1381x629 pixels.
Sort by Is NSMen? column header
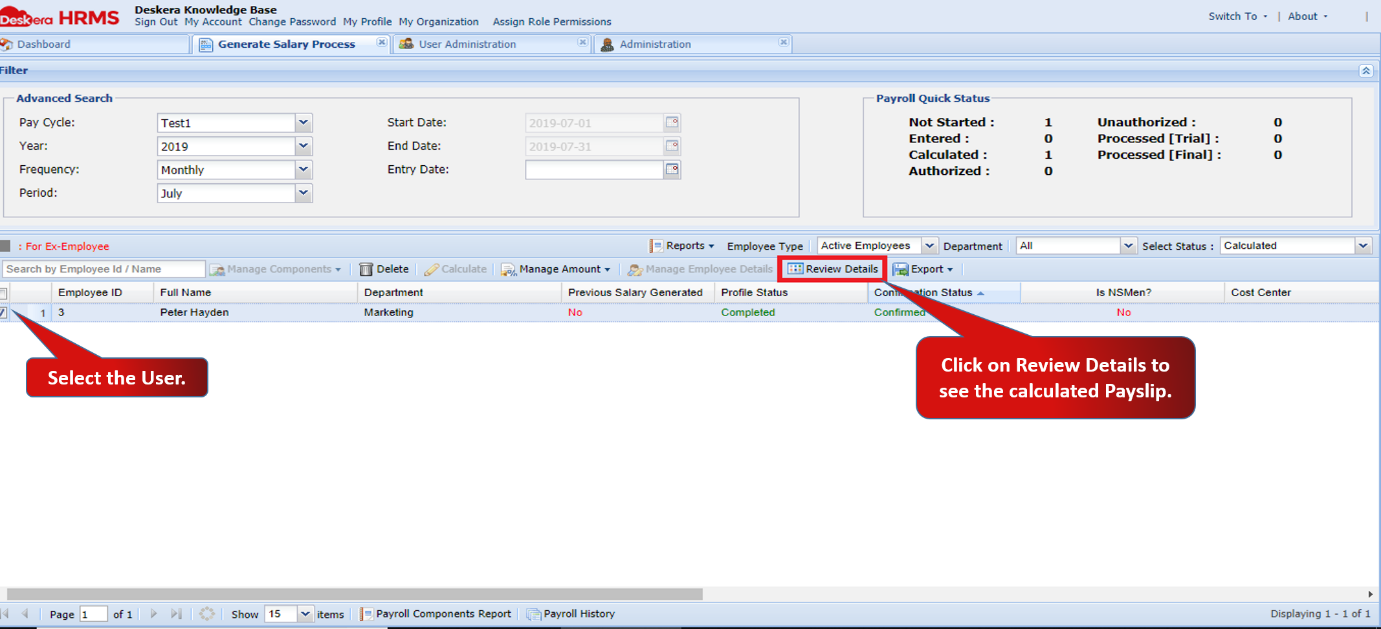(1123, 293)
